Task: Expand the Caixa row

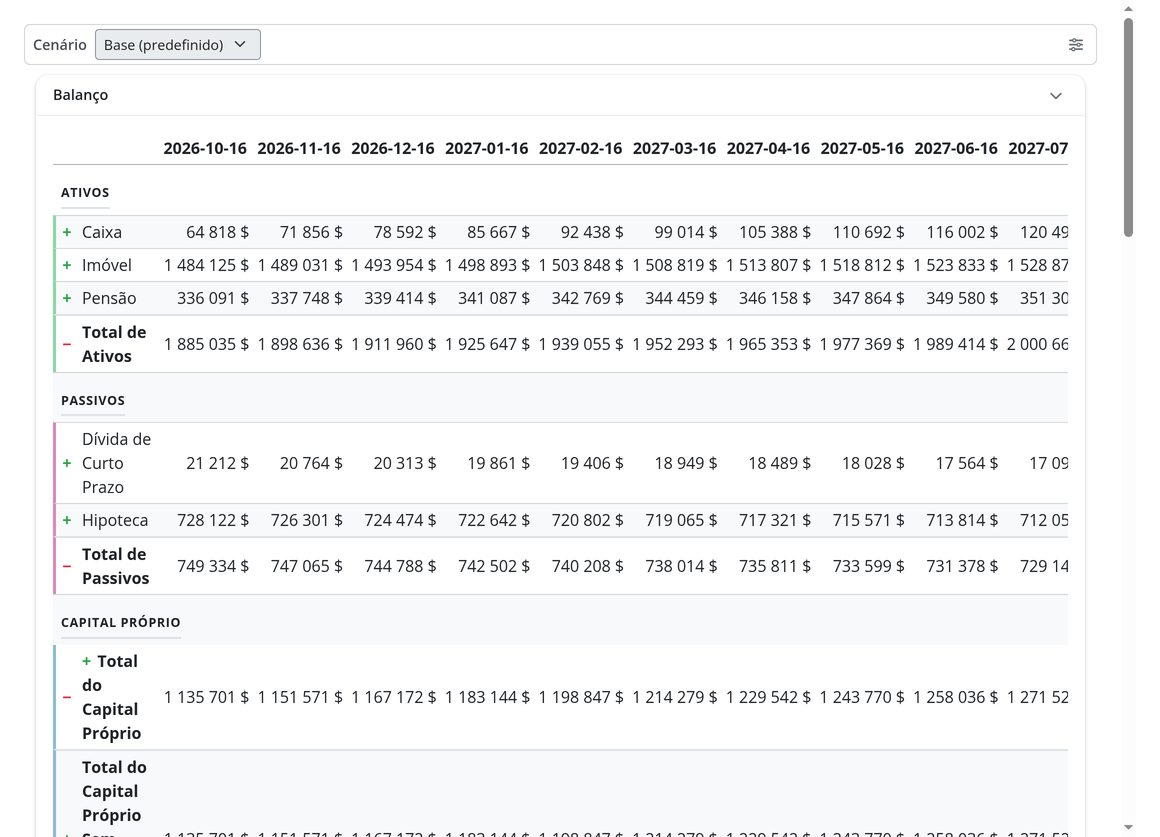Action: [x=67, y=232]
